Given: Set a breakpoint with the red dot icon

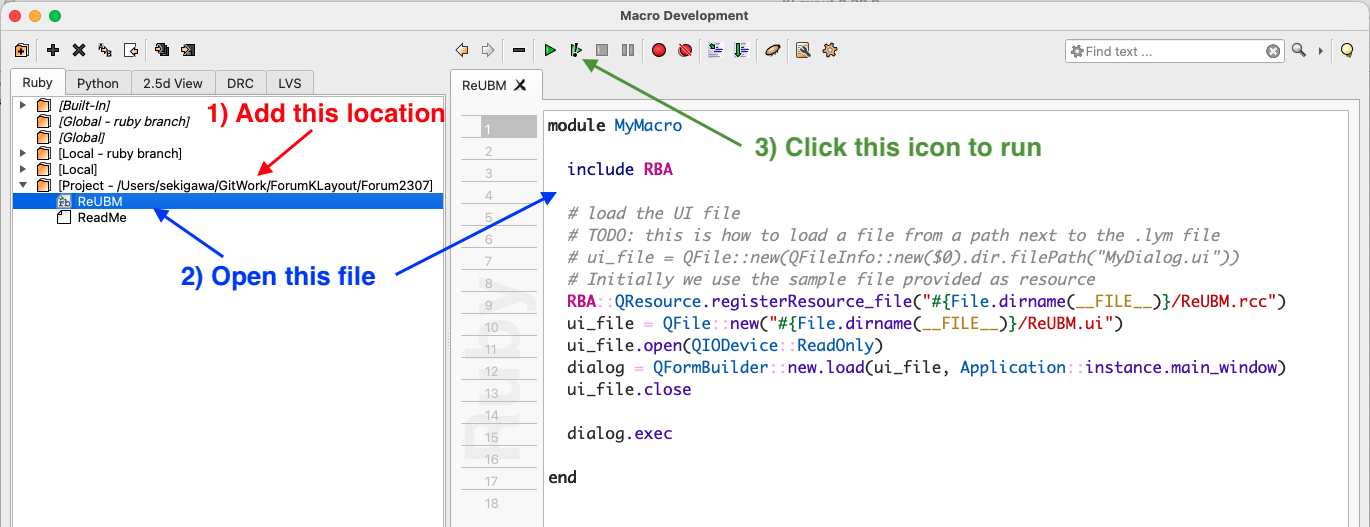Looking at the screenshot, I should (659, 50).
